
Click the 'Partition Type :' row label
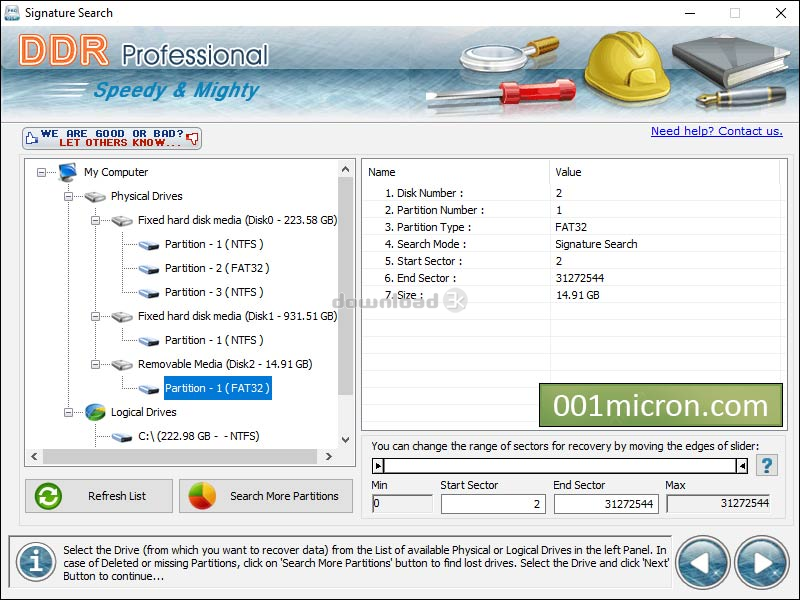coord(428,227)
